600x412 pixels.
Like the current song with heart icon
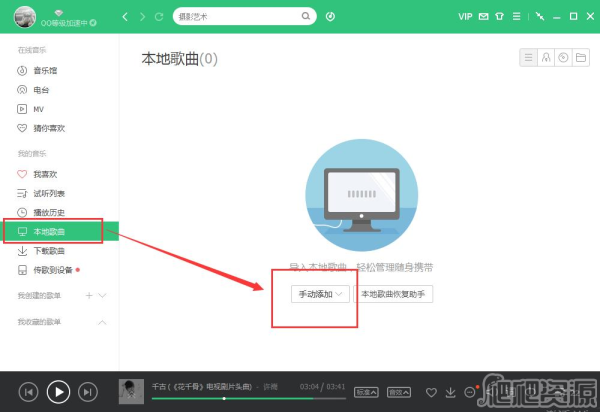click(431, 392)
